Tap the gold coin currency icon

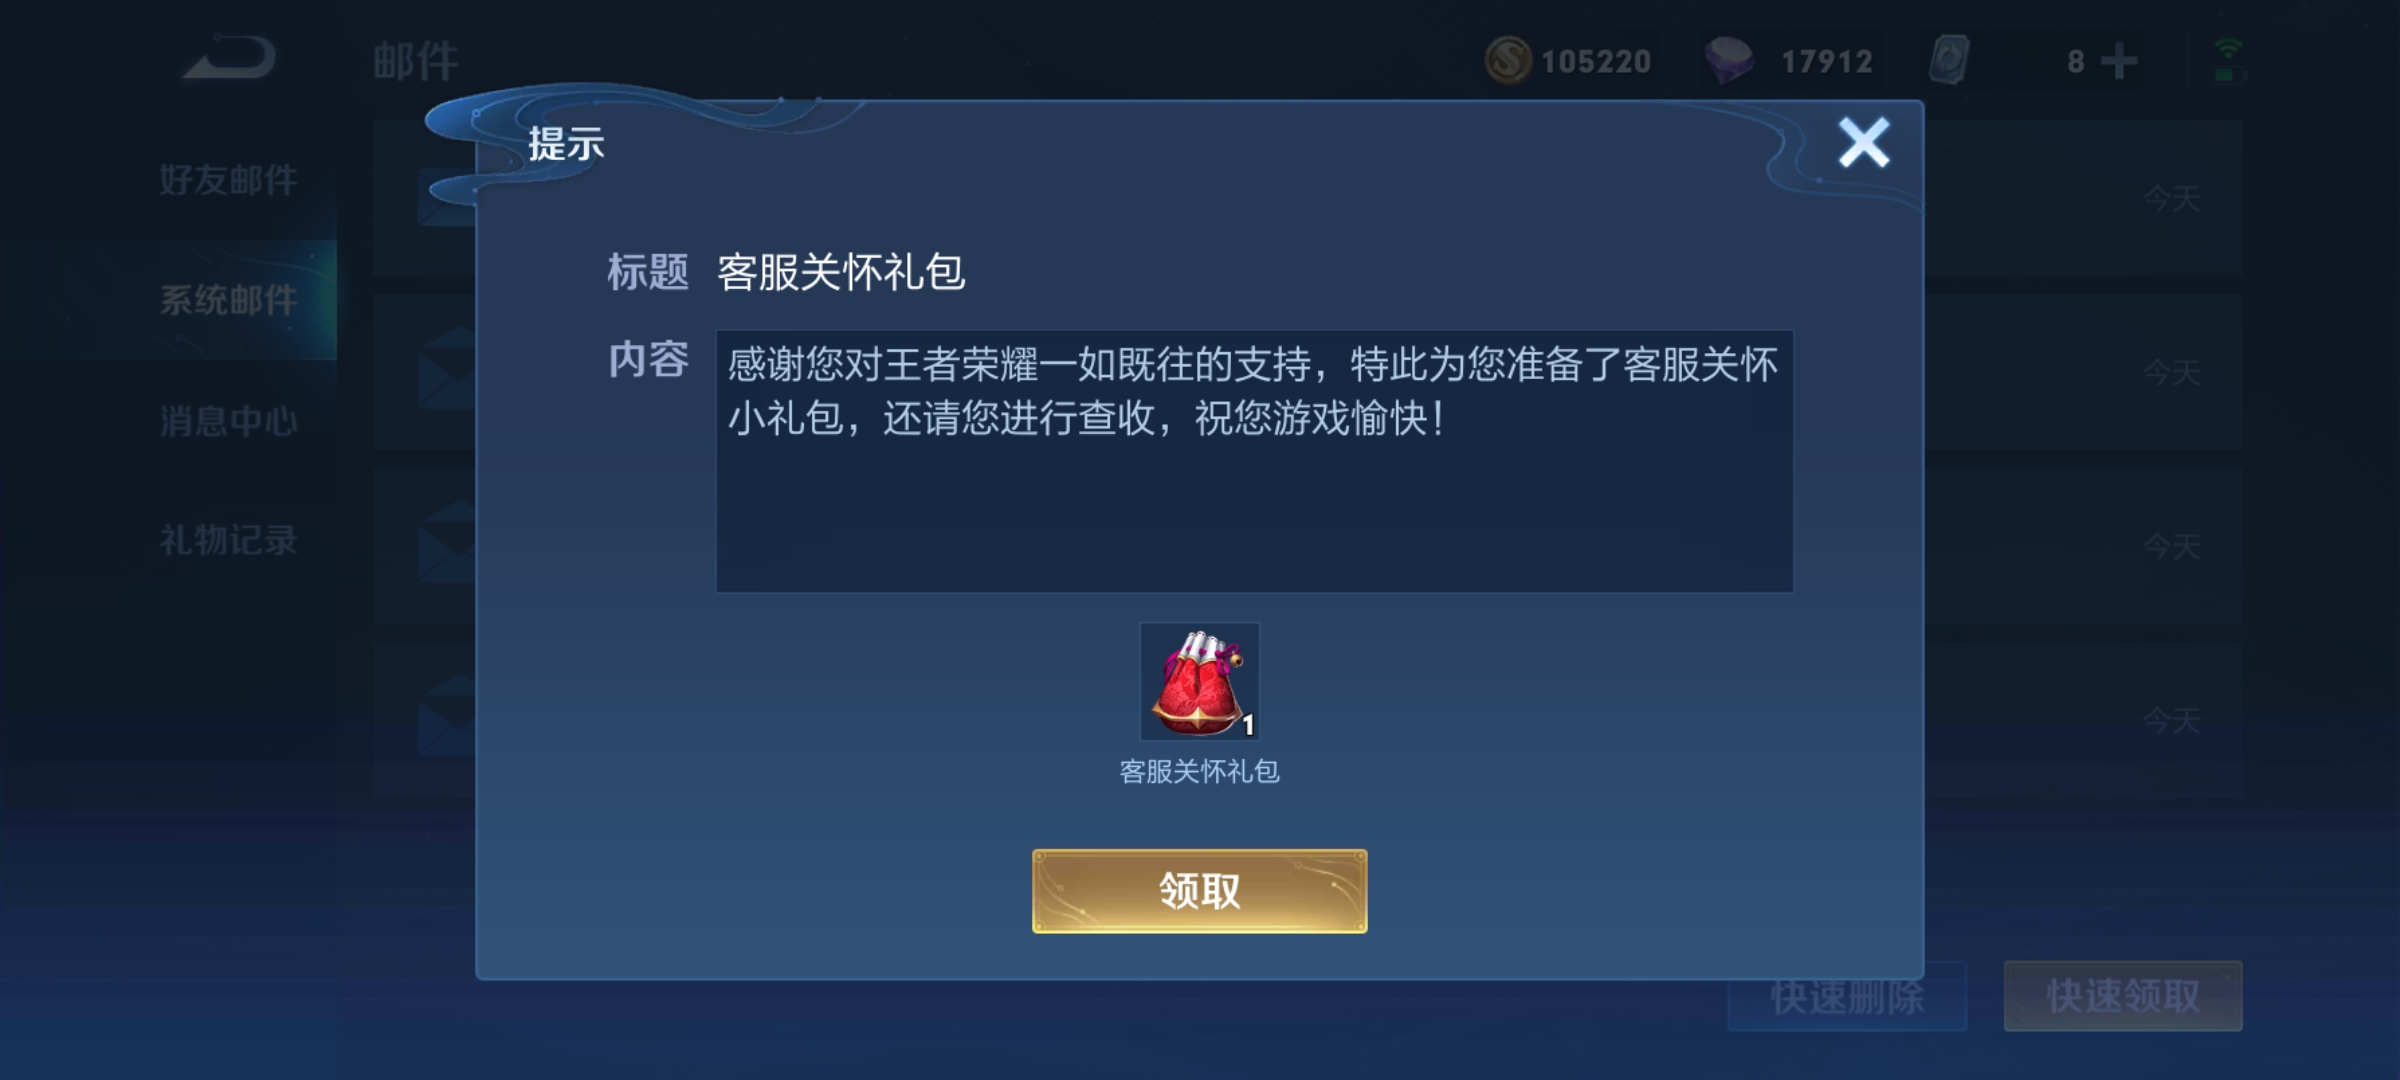tap(1508, 60)
